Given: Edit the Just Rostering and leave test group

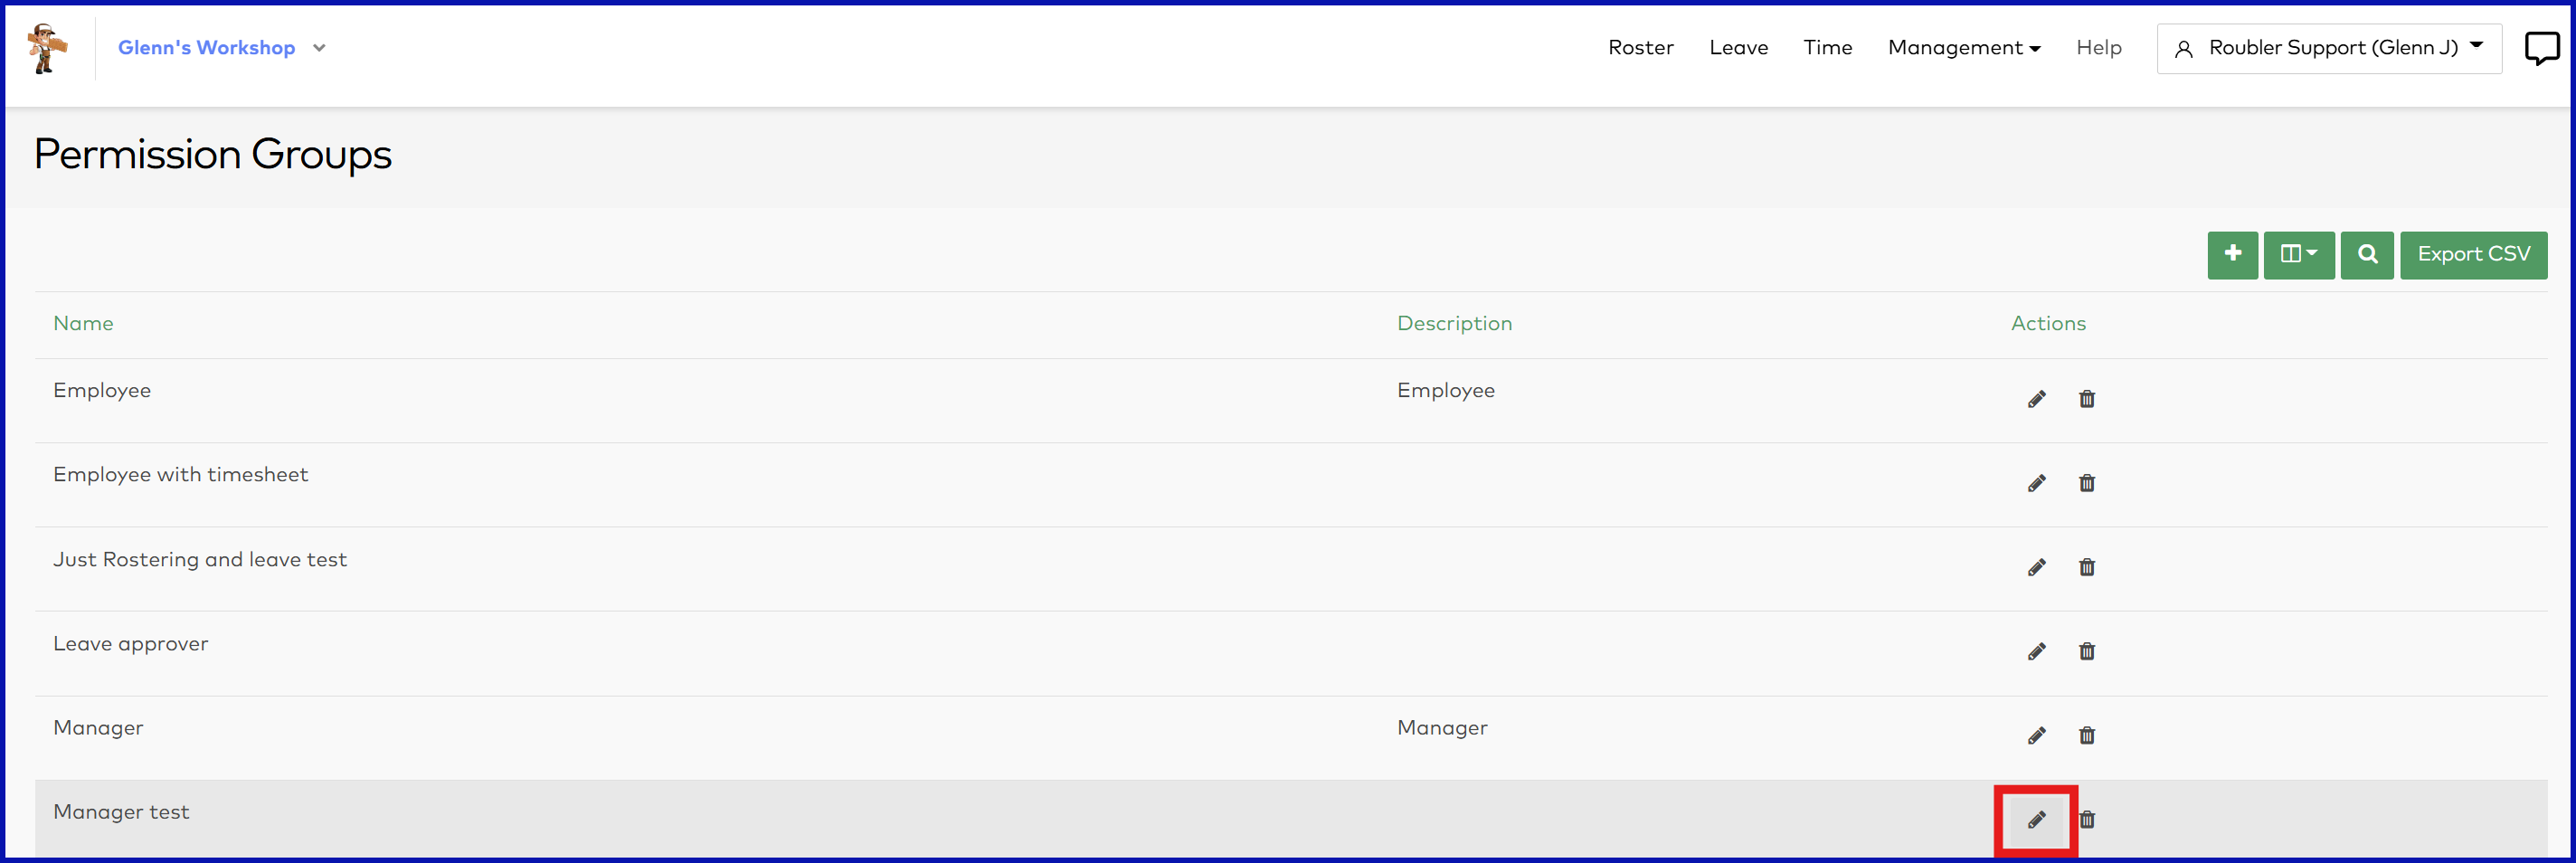Looking at the screenshot, I should point(2036,567).
